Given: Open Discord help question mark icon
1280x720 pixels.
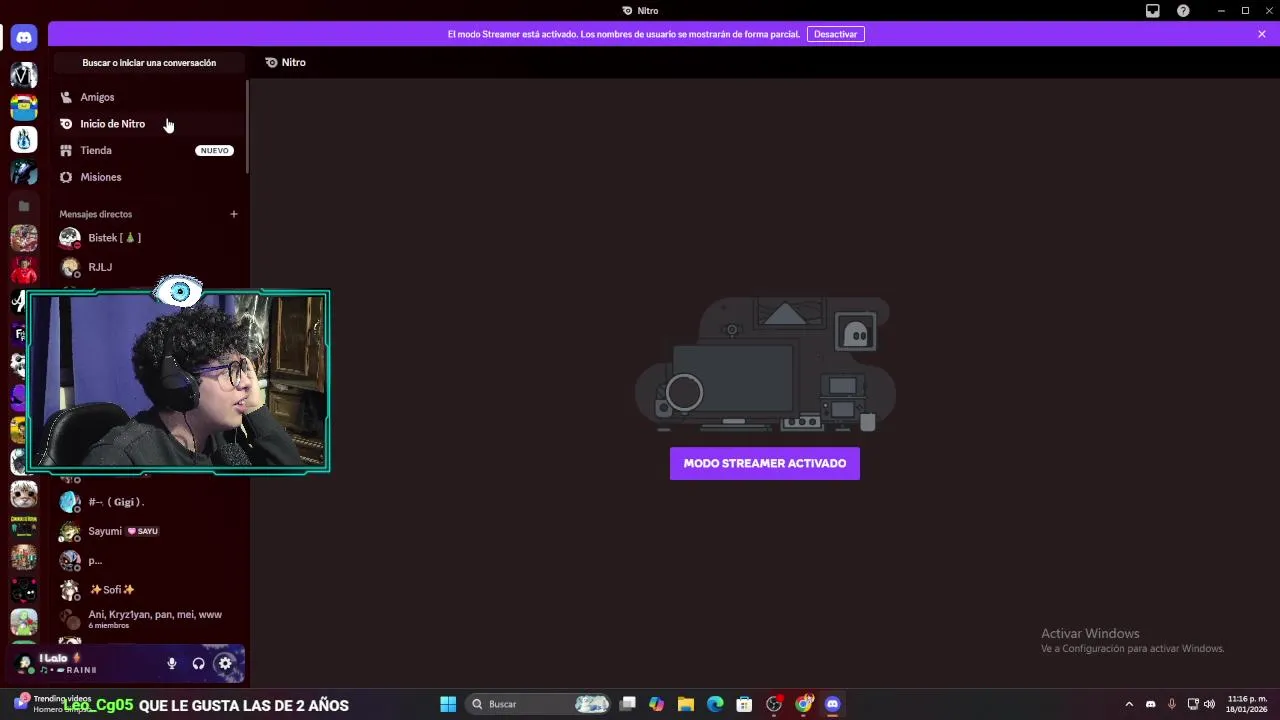Looking at the screenshot, I should click(x=1184, y=10).
